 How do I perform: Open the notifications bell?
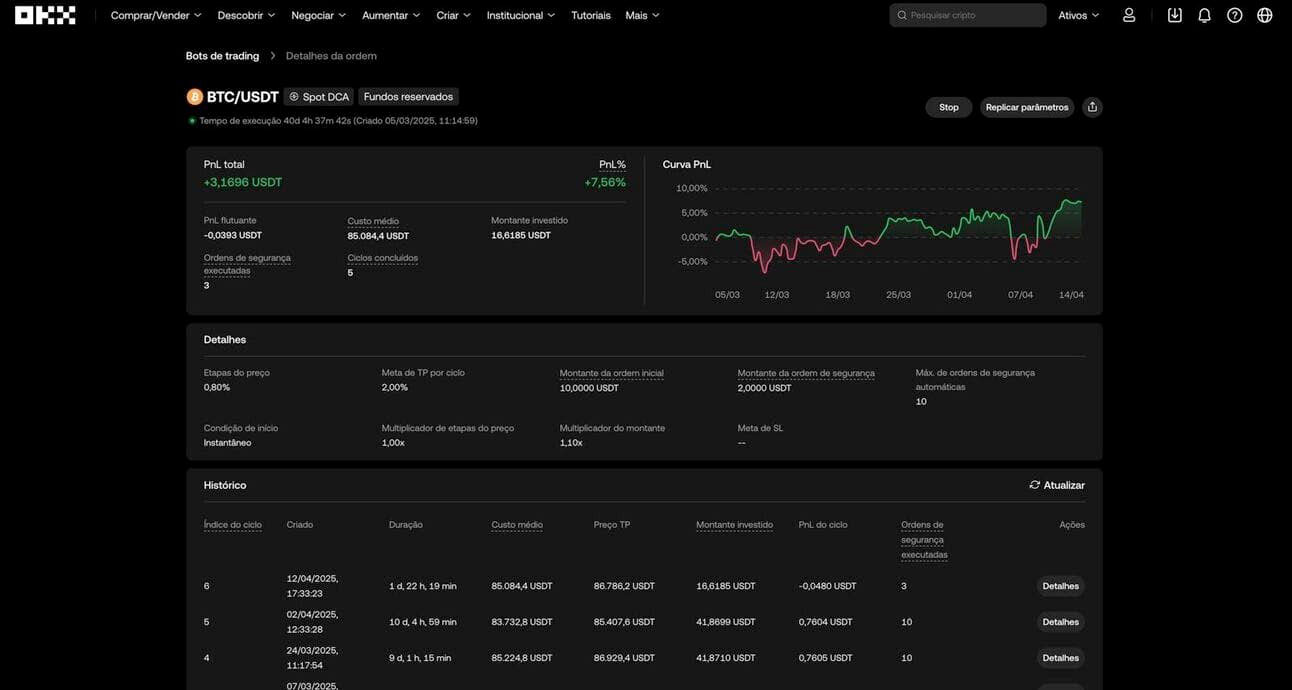point(1204,15)
